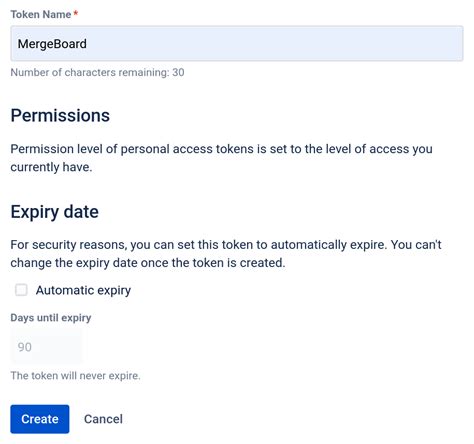Toggle expiry via the Automatic expiry label
The image size is (474, 444).
tap(83, 290)
